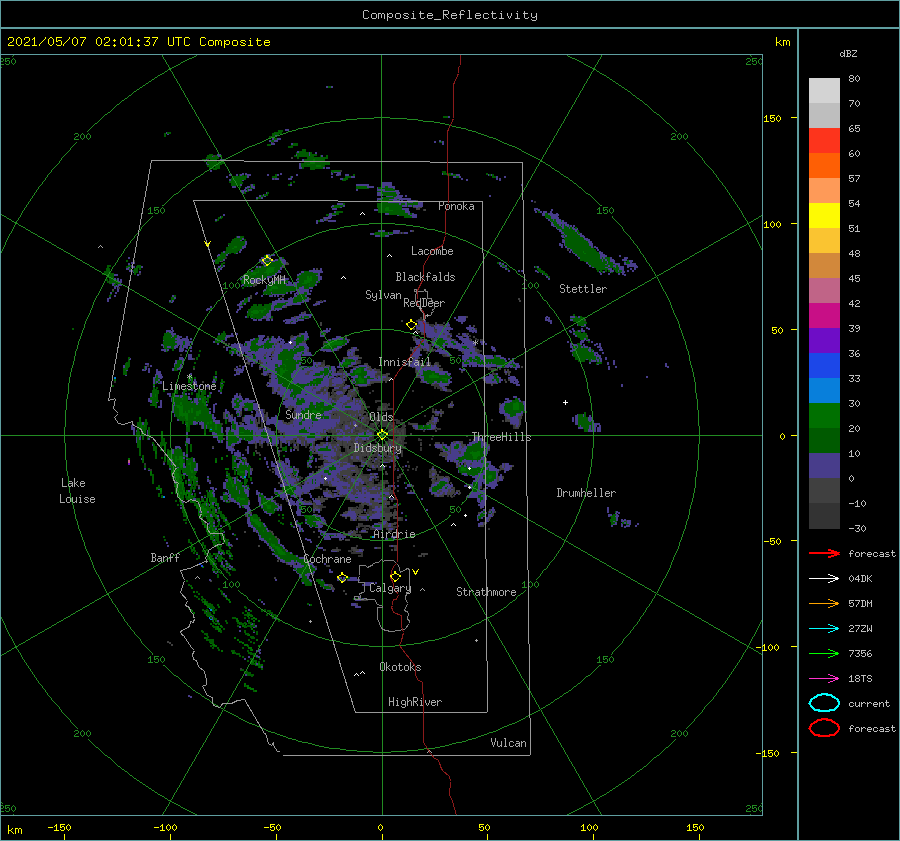900x841 pixels.
Task: Click the red forecast ellipse icon
Action: pyautogui.click(x=824, y=728)
